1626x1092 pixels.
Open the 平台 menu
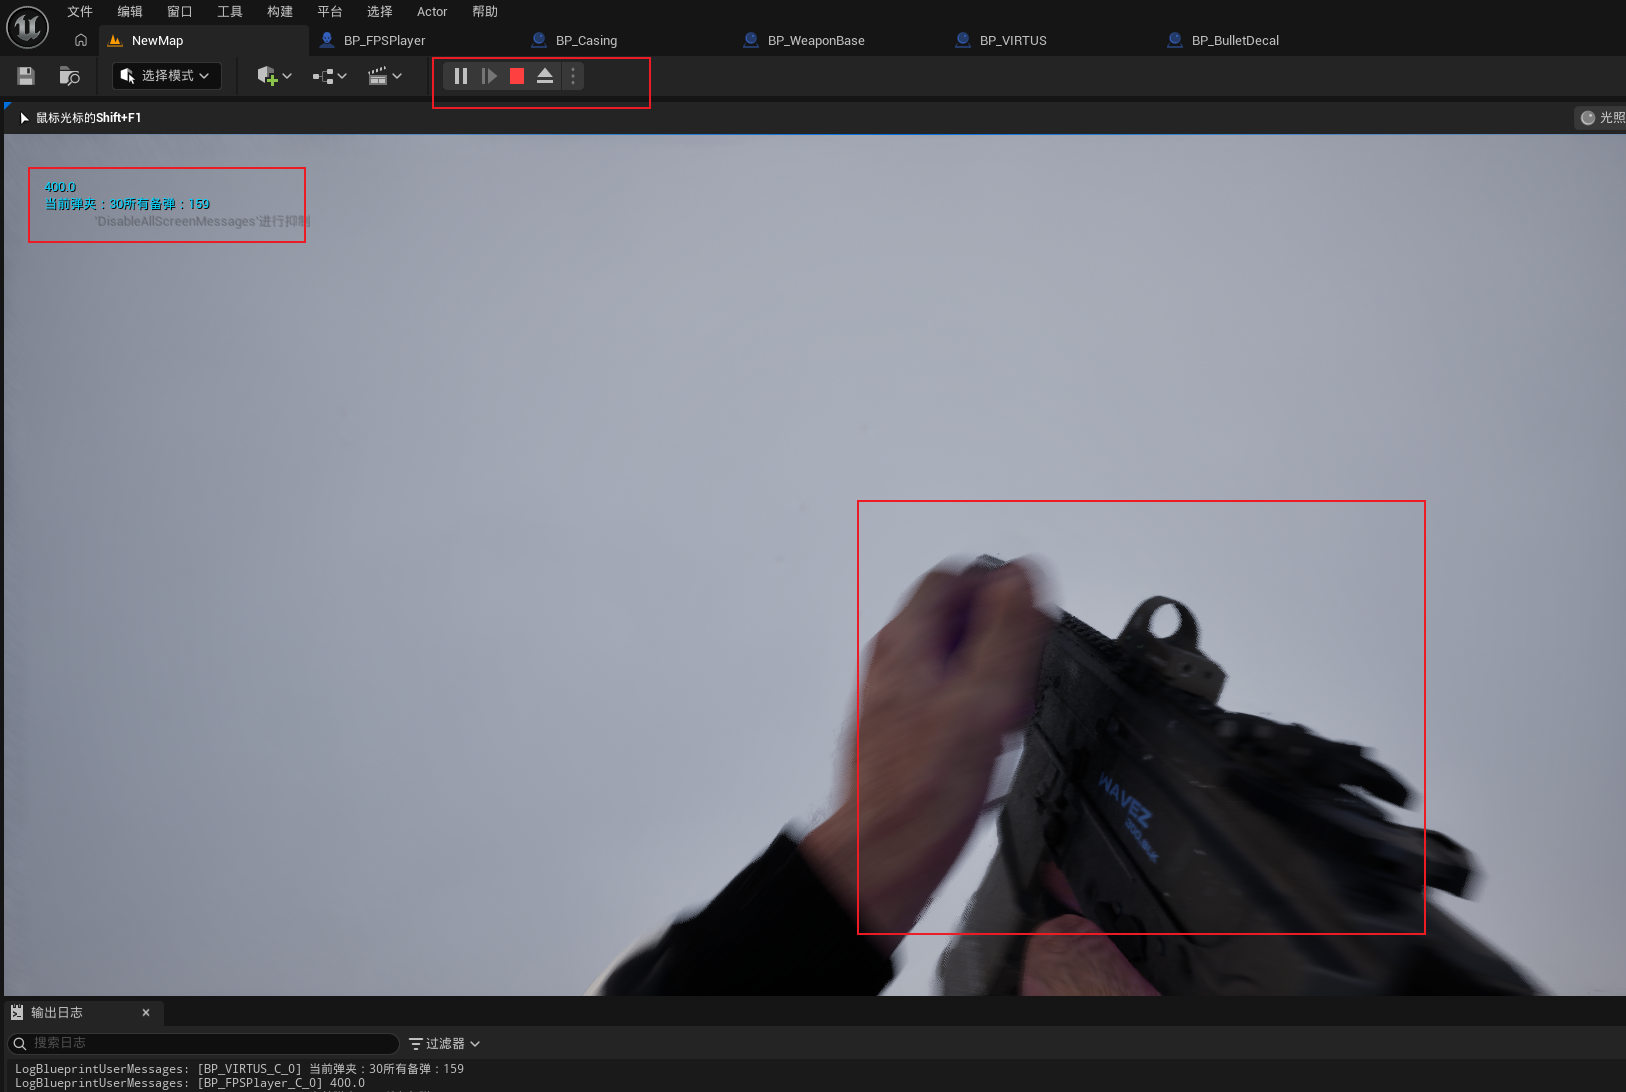tap(330, 12)
